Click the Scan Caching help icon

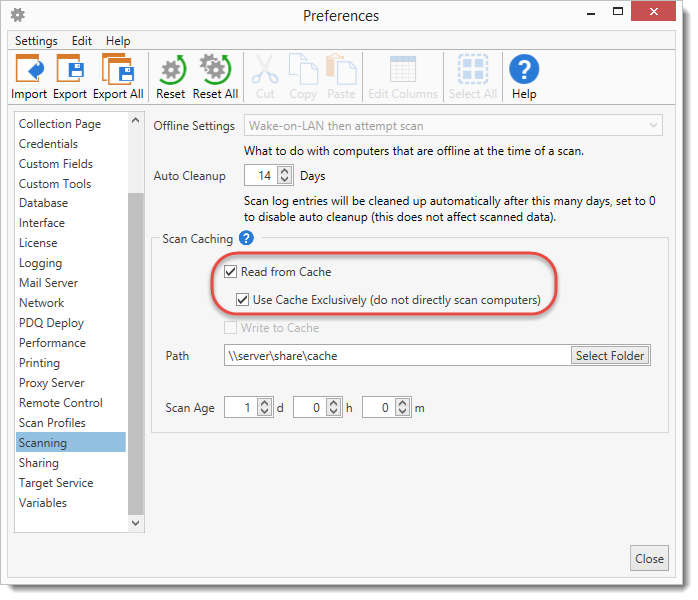click(x=246, y=238)
